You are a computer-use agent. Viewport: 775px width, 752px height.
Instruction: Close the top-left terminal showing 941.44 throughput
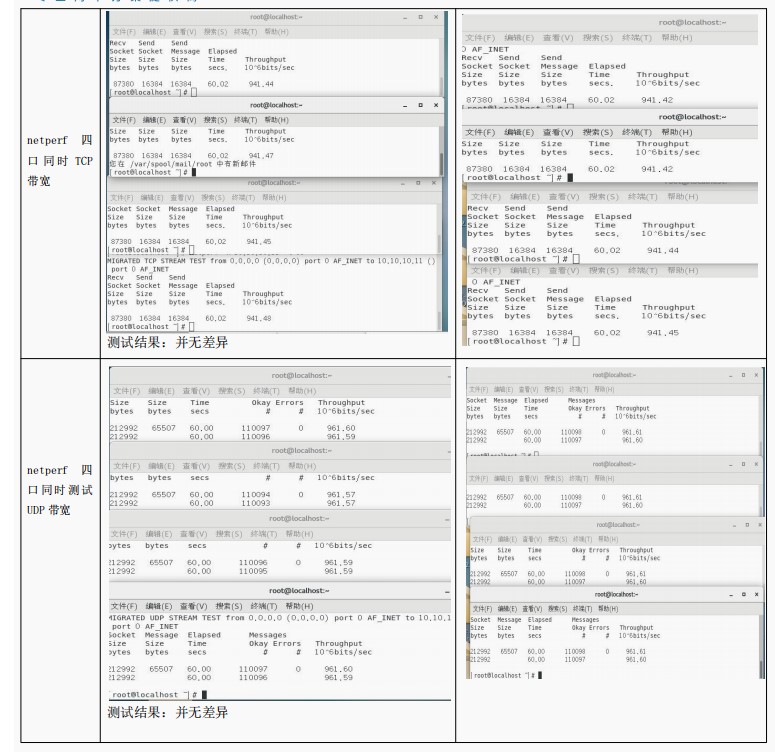435,17
